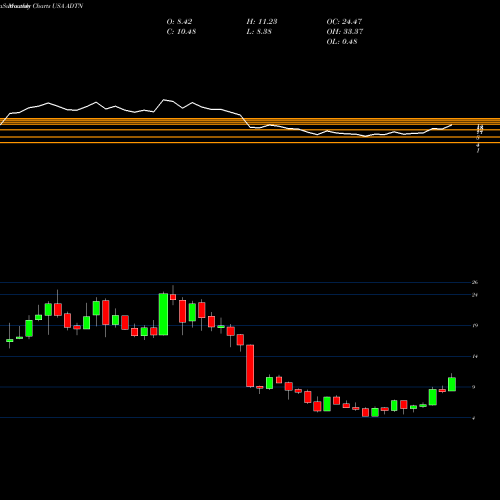Image resolution: width=500 pixels, height=500 pixels.
Task: Click the tallest red candle of the sharp drop
Action: [250, 366]
